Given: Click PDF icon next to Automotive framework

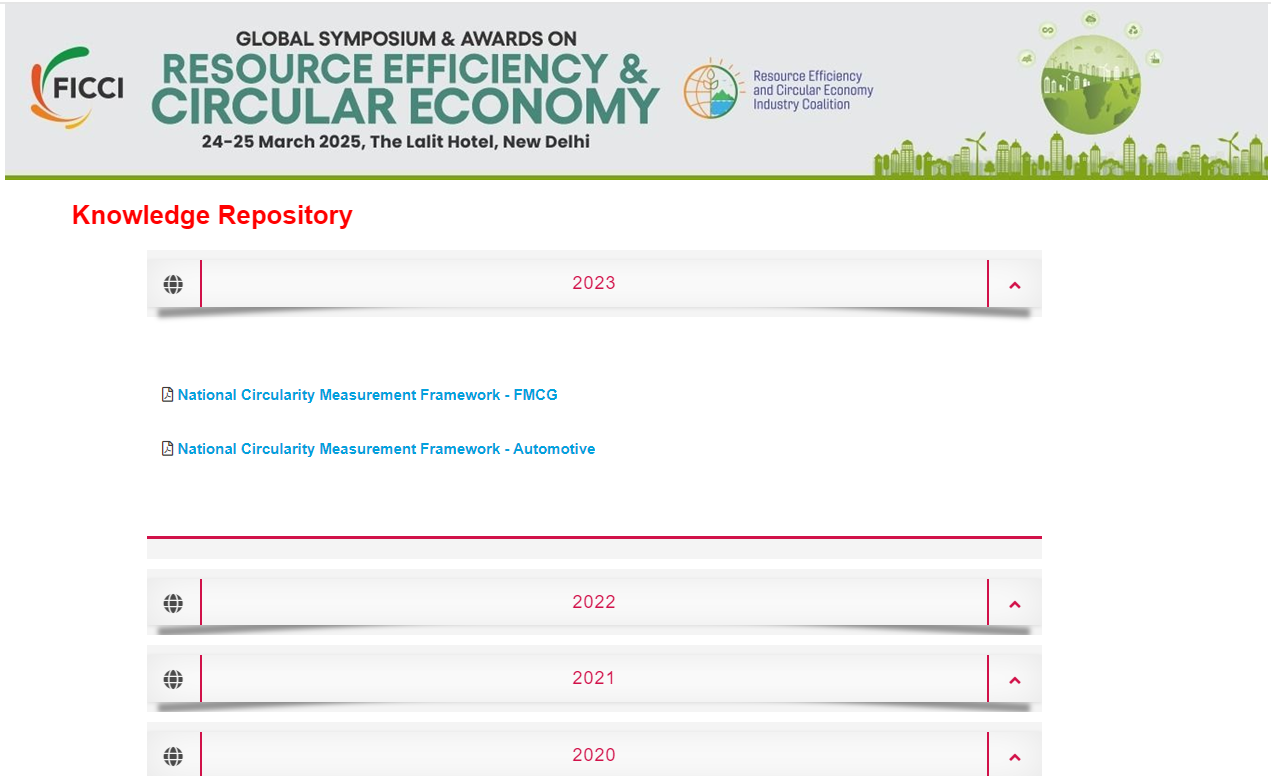Looking at the screenshot, I should [x=168, y=449].
